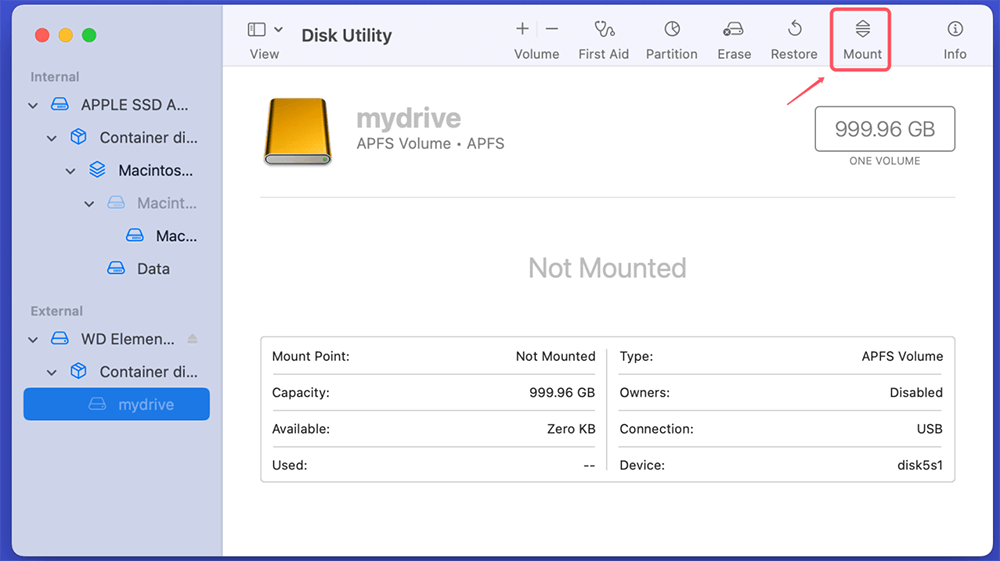Run First Aid on the volume
The image size is (1000, 561).
click(603, 30)
